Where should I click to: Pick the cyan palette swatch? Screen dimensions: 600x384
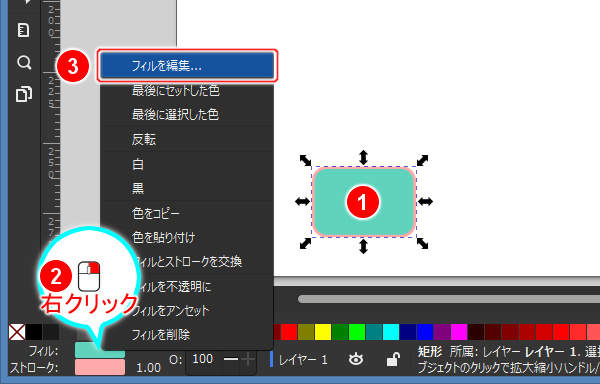391,332
